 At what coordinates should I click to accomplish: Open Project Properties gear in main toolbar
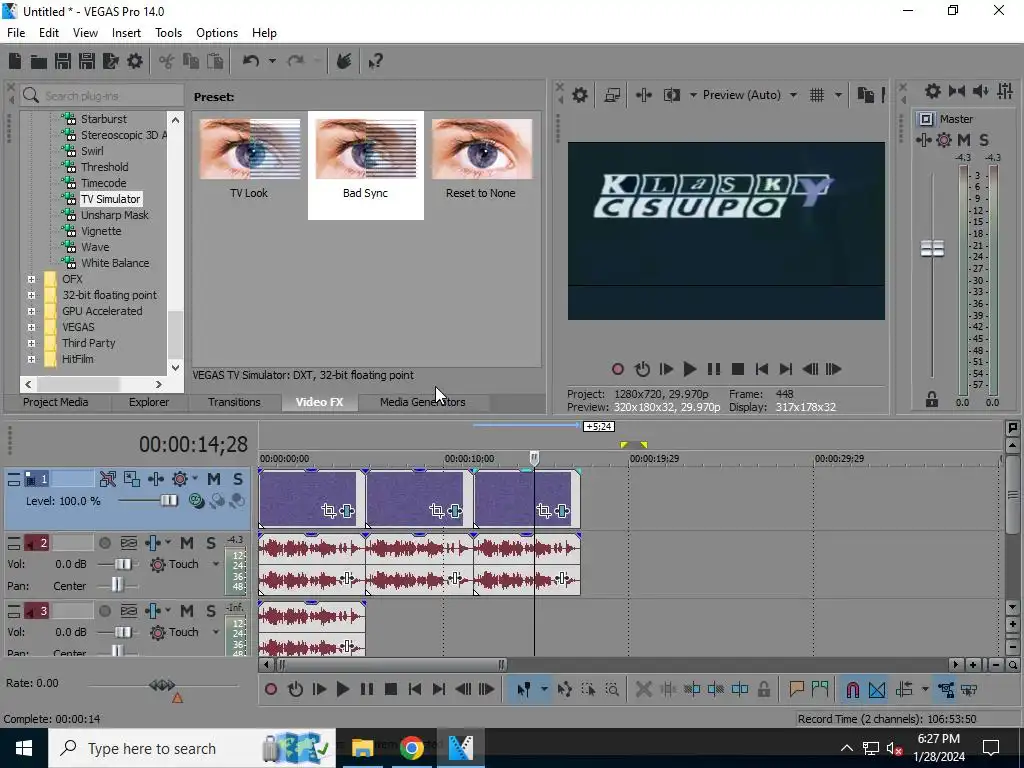tap(135, 61)
